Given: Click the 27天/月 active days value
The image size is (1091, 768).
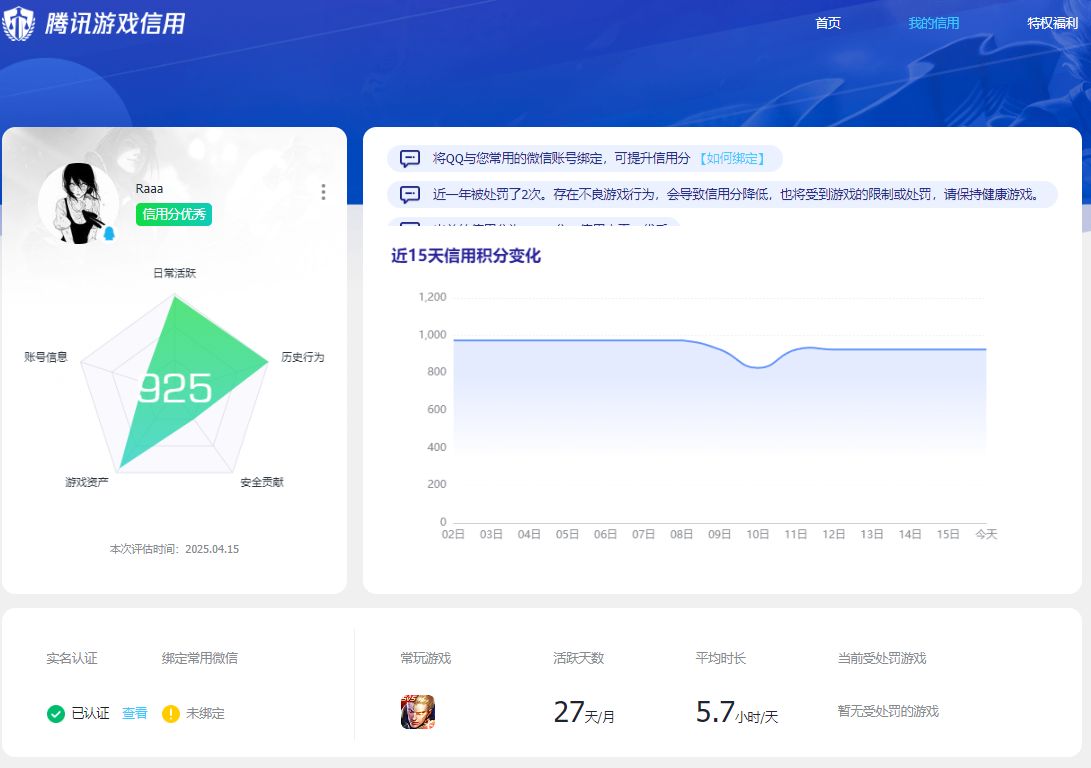Looking at the screenshot, I should (584, 712).
